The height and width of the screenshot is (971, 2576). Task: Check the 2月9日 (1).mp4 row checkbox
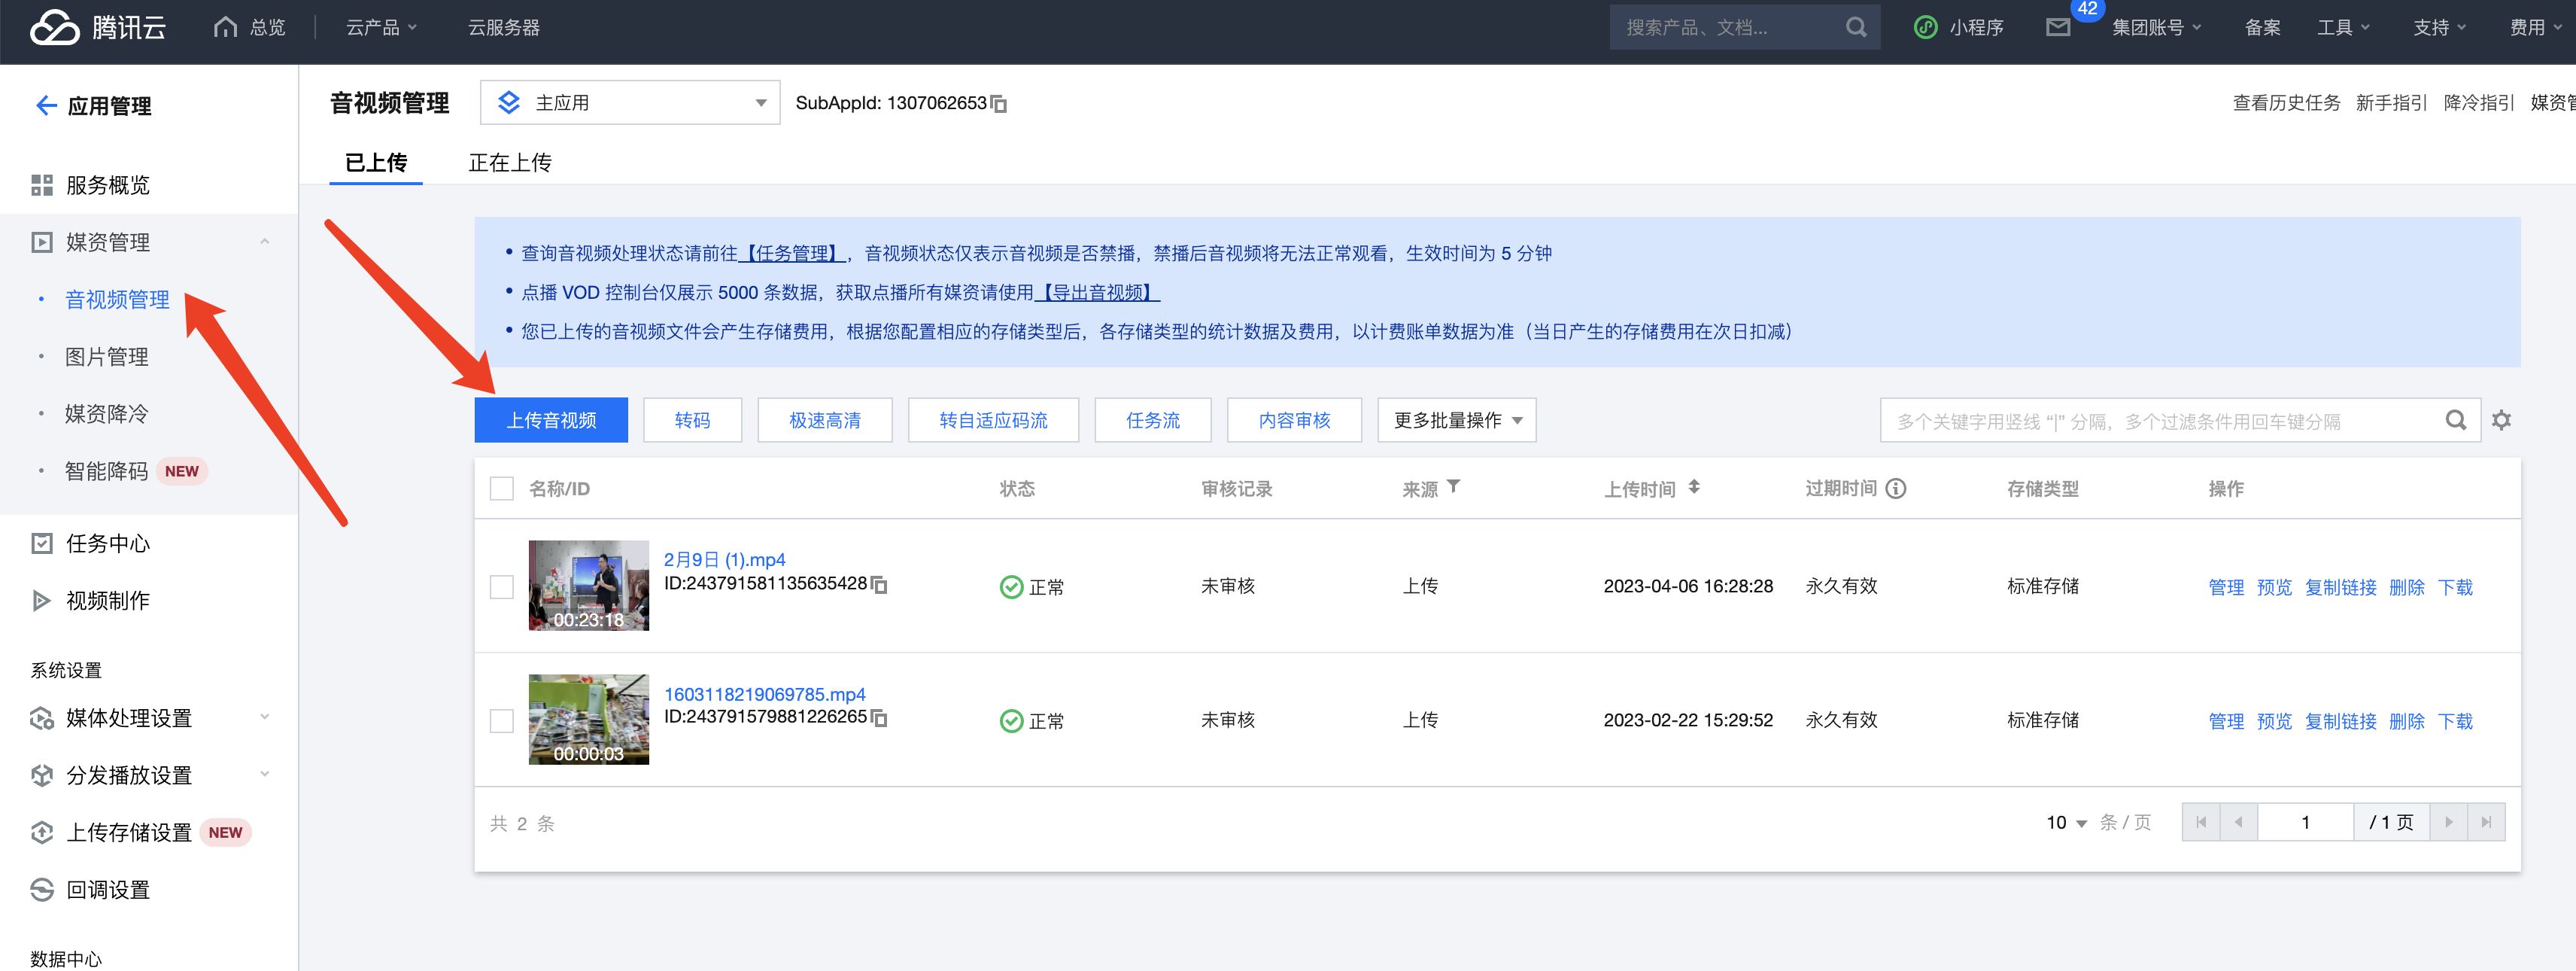pyautogui.click(x=501, y=586)
